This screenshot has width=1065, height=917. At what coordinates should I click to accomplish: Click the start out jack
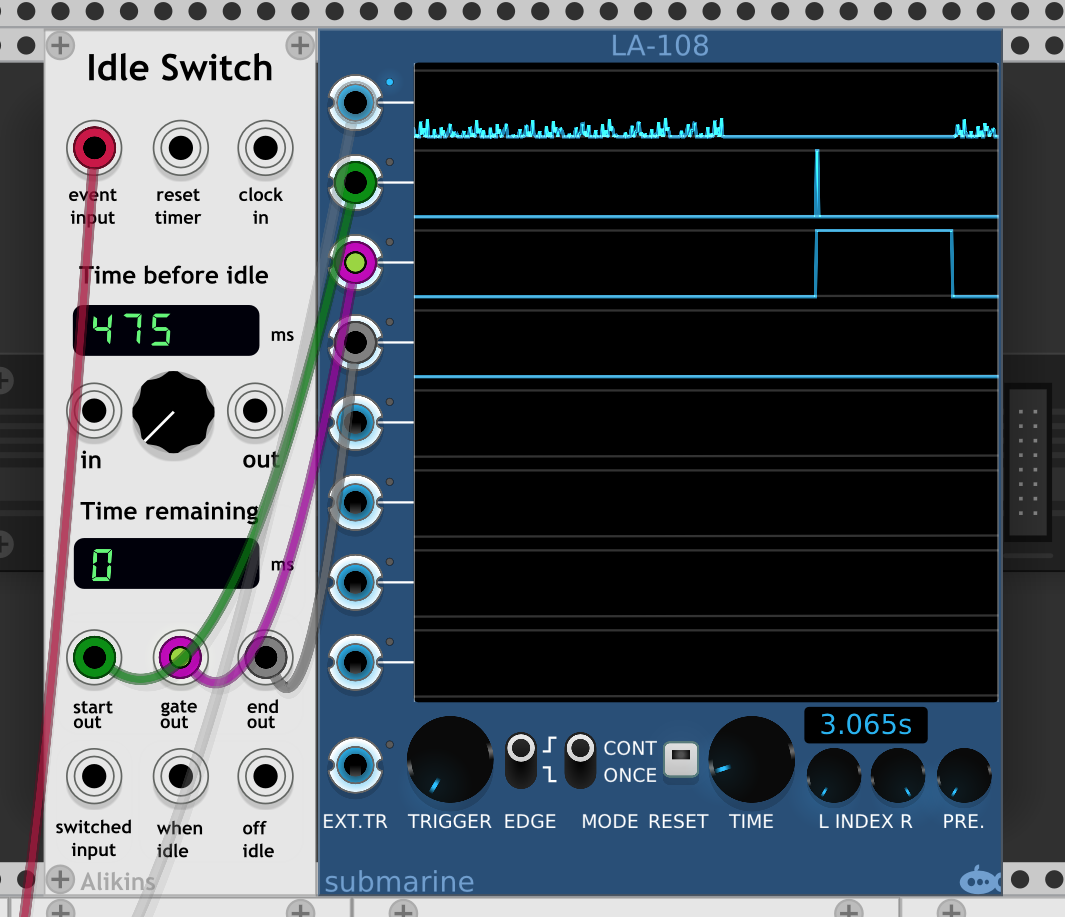point(94,657)
